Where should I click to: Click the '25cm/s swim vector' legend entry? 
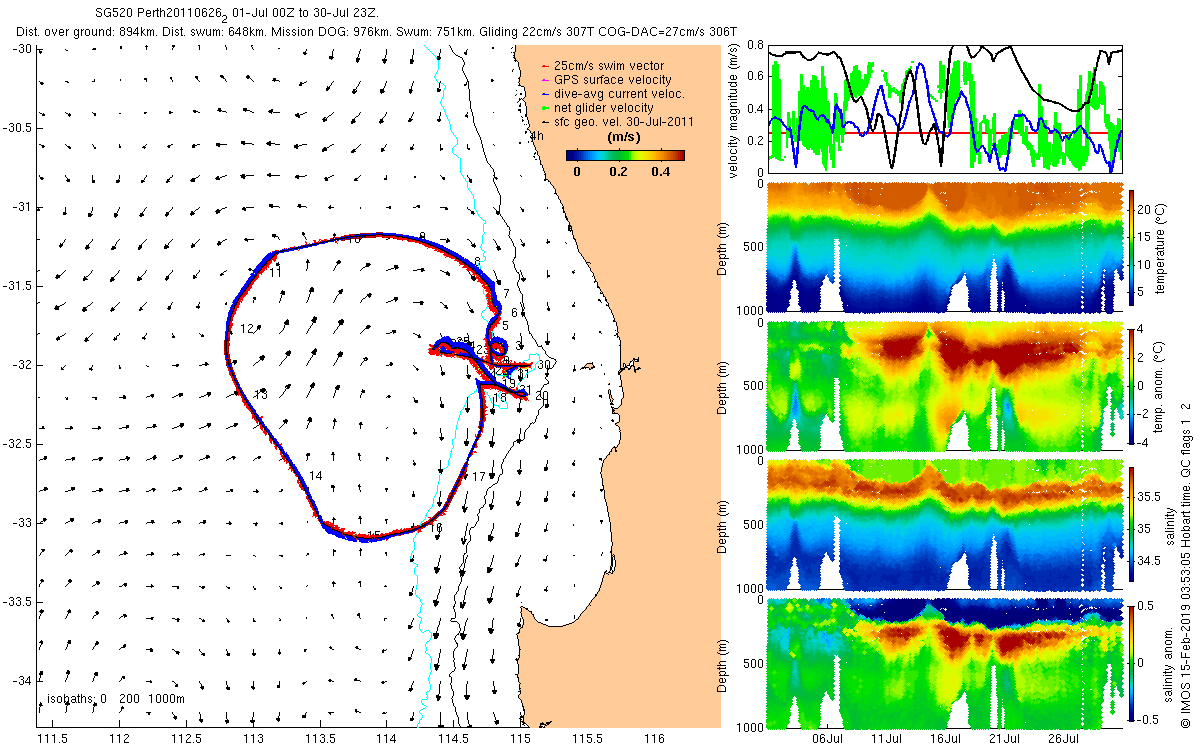(x=607, y=66)
